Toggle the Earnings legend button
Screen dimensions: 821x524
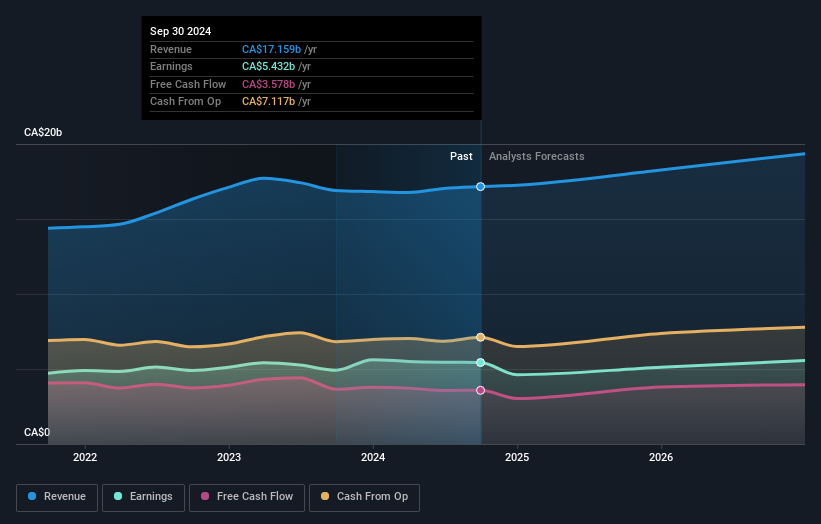(x=143, y=497)
